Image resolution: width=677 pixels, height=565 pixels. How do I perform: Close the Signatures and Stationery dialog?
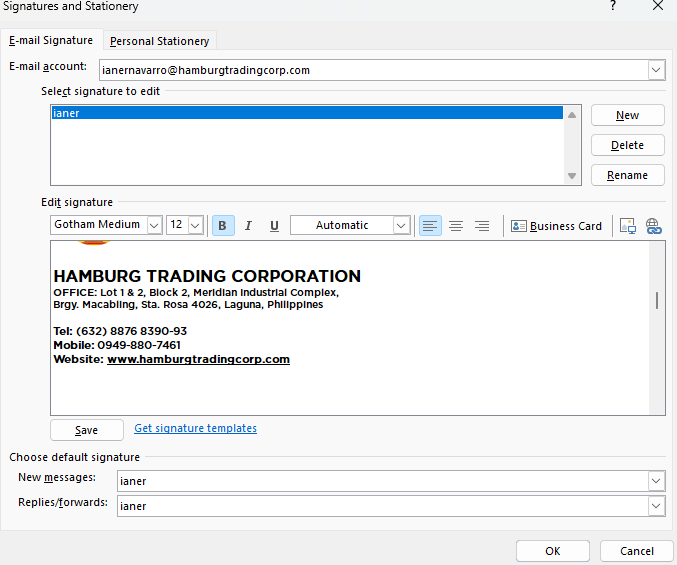pyautogui.click(x=658, y=6)
